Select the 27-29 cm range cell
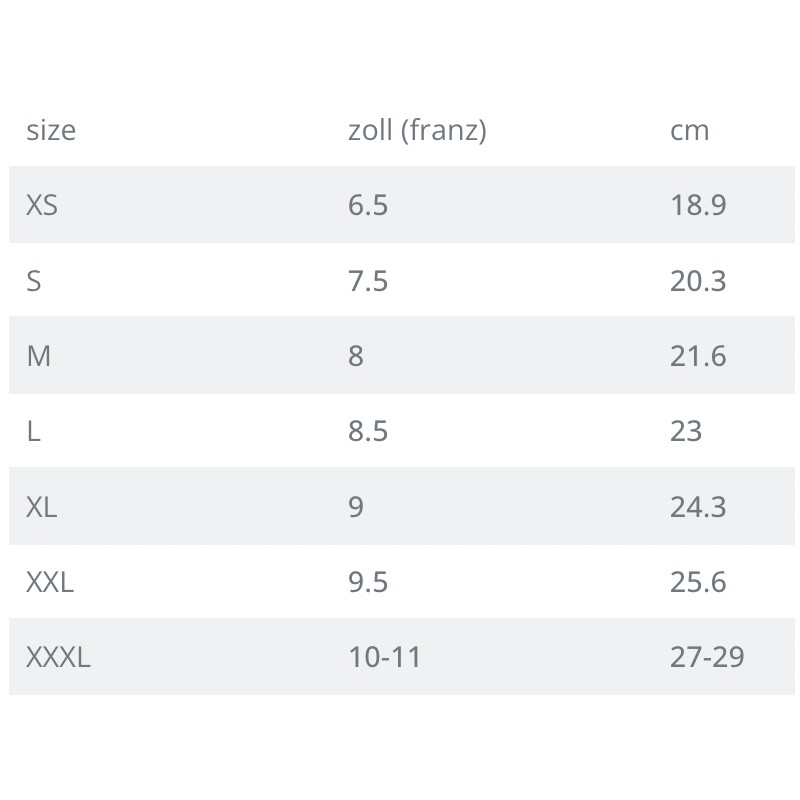The image size is (800, 800). (x=707, y=657)
